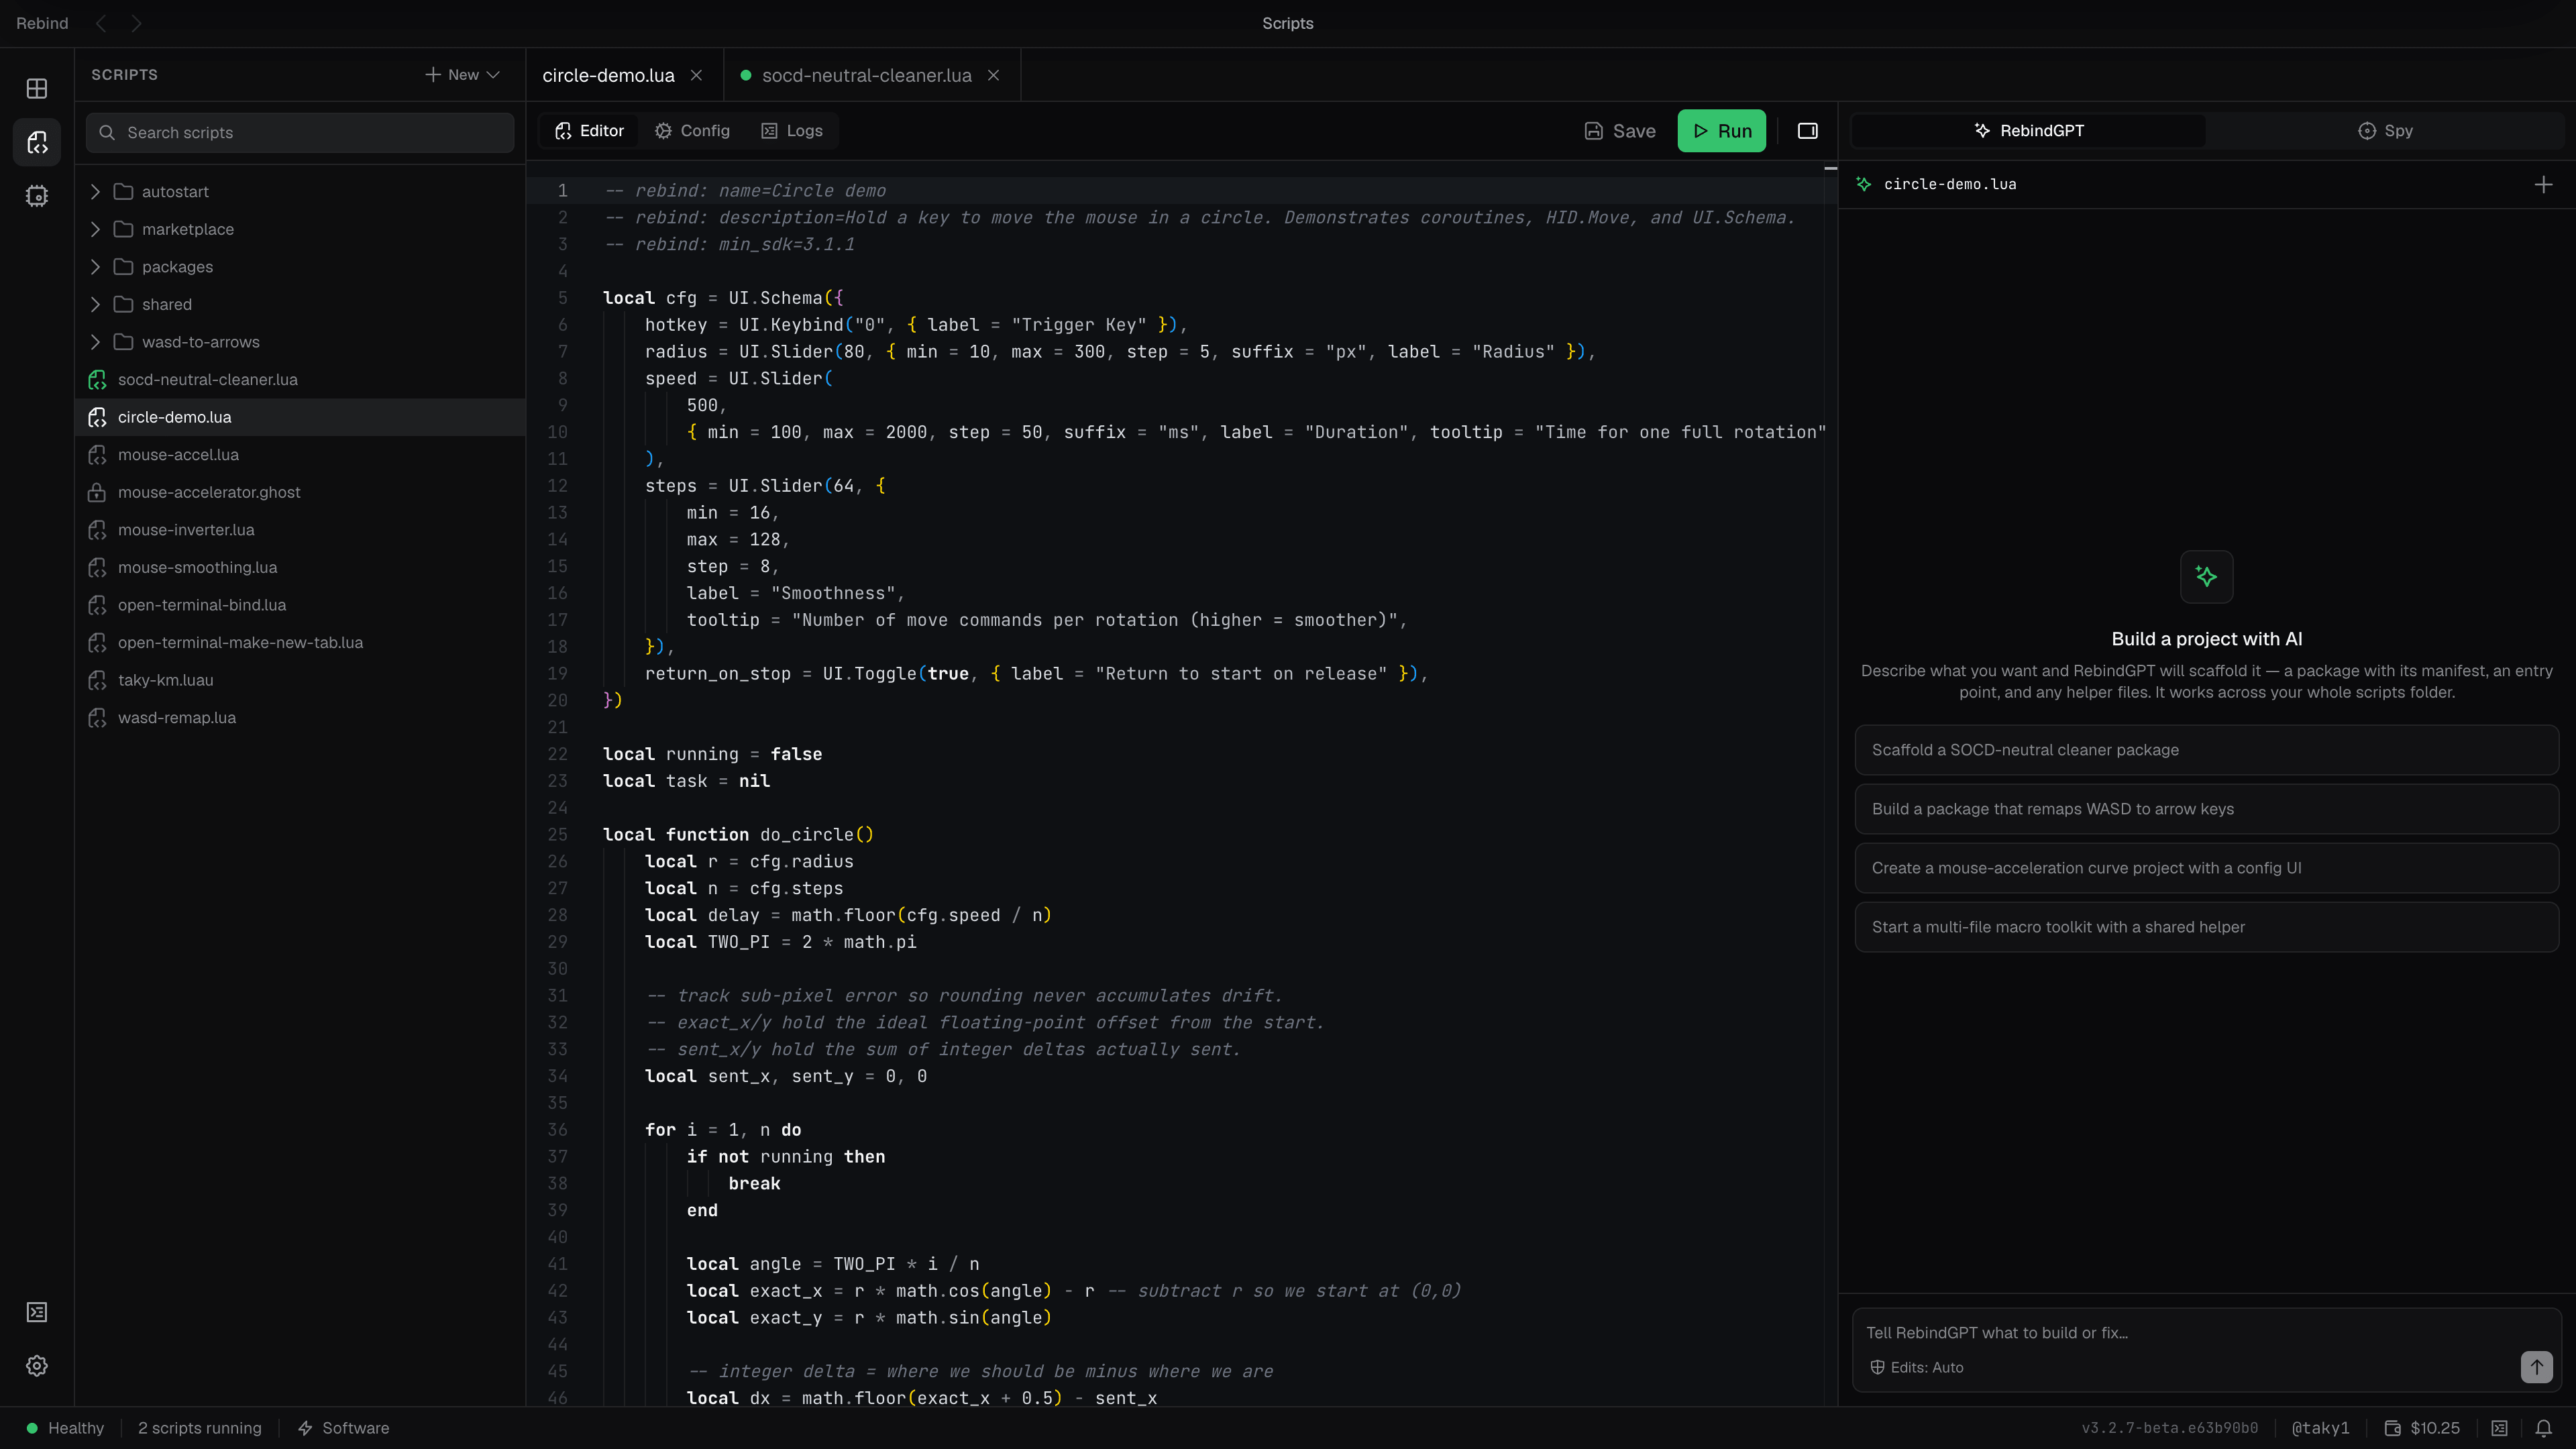This screenshot has height=1449, width=2576.
Task: Open the devices chip icon in sidebar
Action: click(37, 196)
